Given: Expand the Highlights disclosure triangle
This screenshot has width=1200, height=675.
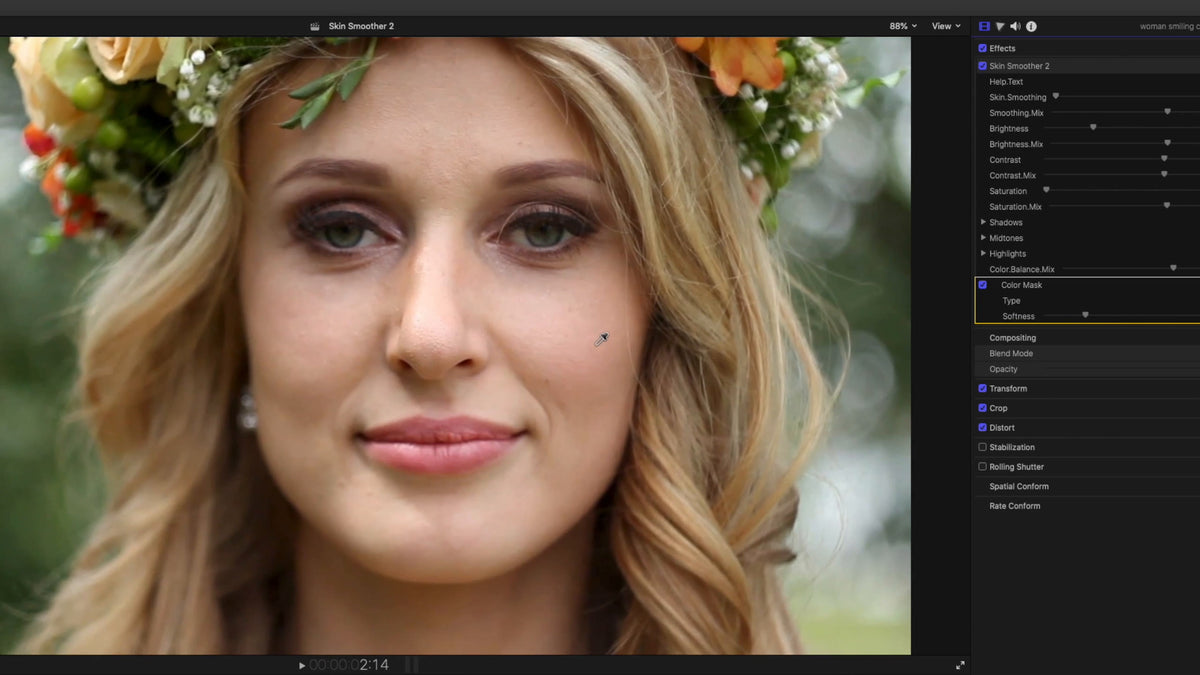Looking at the screenshot, I should click(x=983, y=253).
